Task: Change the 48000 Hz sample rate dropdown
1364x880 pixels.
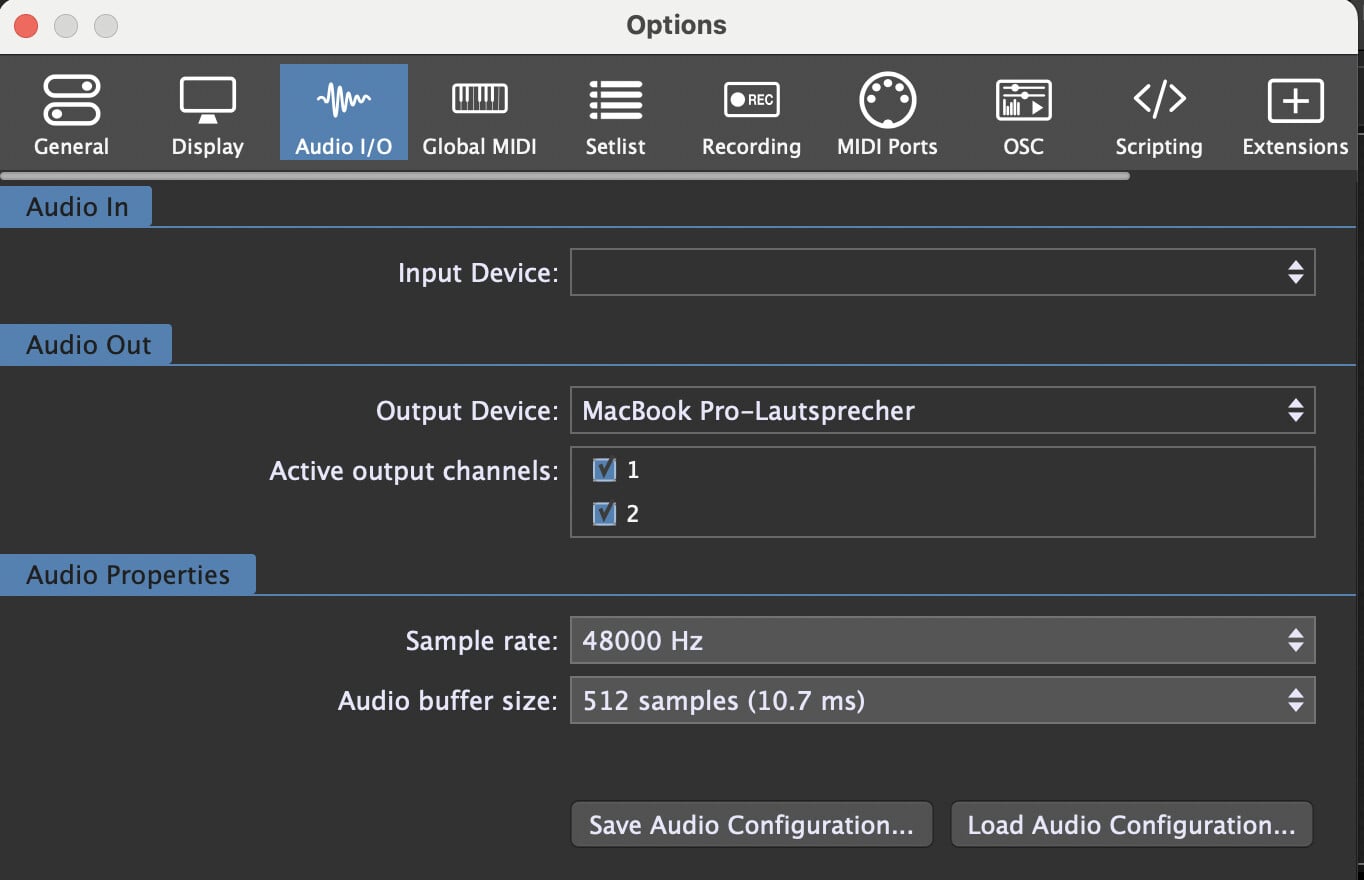Action: coord(942,641)
